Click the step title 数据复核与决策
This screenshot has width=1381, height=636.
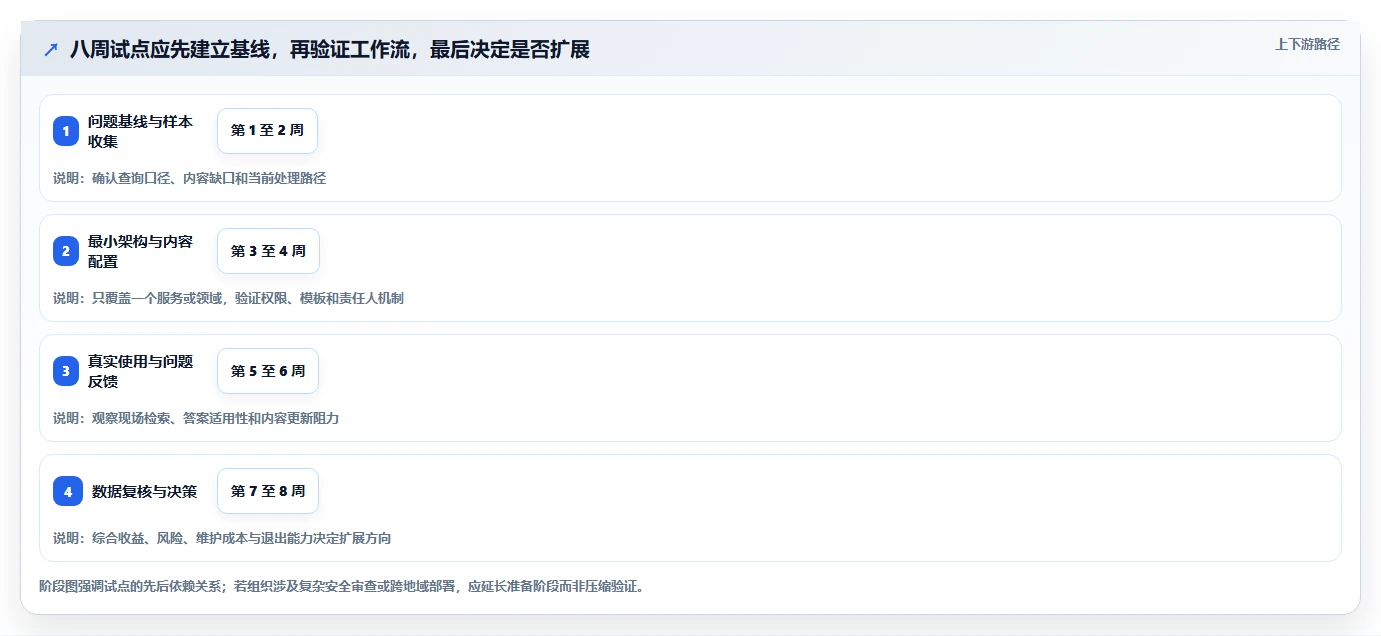coord(145,491)
